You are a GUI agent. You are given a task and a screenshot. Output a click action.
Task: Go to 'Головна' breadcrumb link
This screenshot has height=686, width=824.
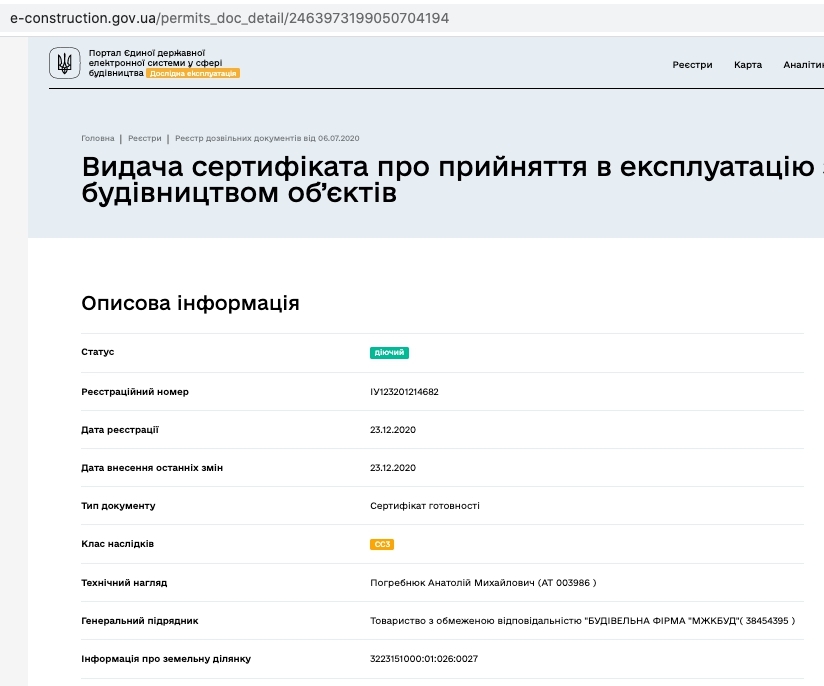tap(98, 138)
